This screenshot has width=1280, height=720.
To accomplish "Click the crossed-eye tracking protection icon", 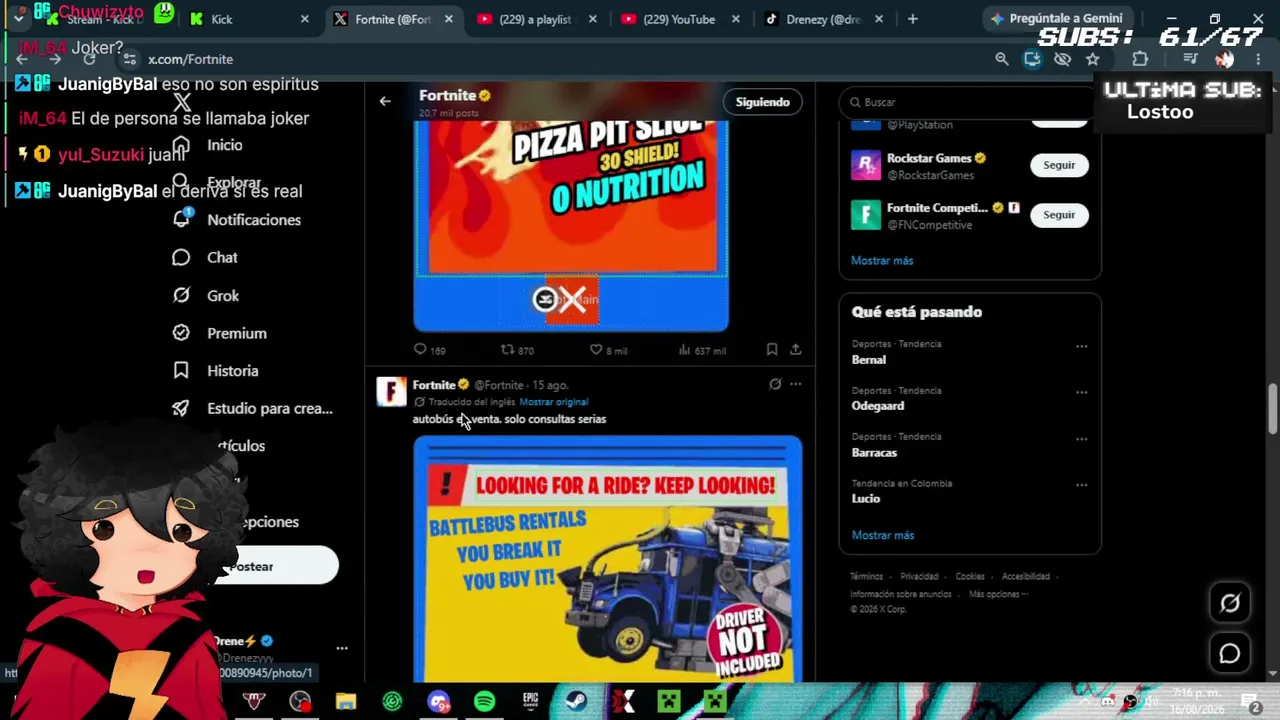I will pos(1062,59).
